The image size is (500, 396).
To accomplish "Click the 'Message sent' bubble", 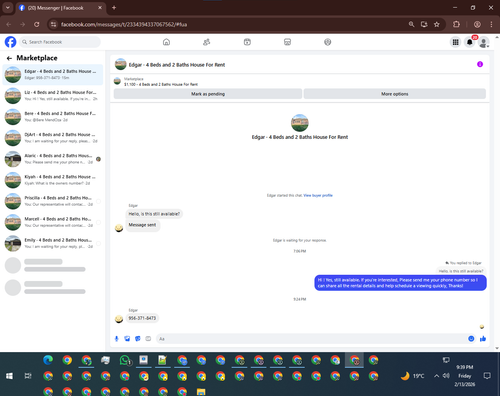I will click(x=142, y=225).
